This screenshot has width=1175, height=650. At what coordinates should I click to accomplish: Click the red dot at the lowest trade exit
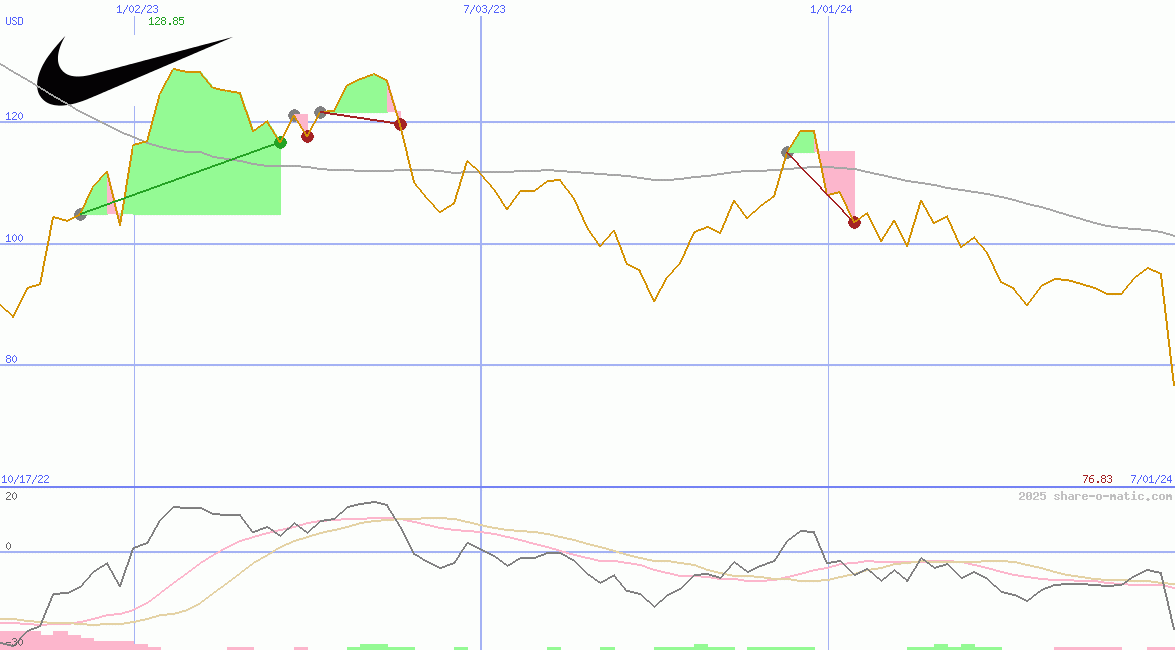point(854,222)
